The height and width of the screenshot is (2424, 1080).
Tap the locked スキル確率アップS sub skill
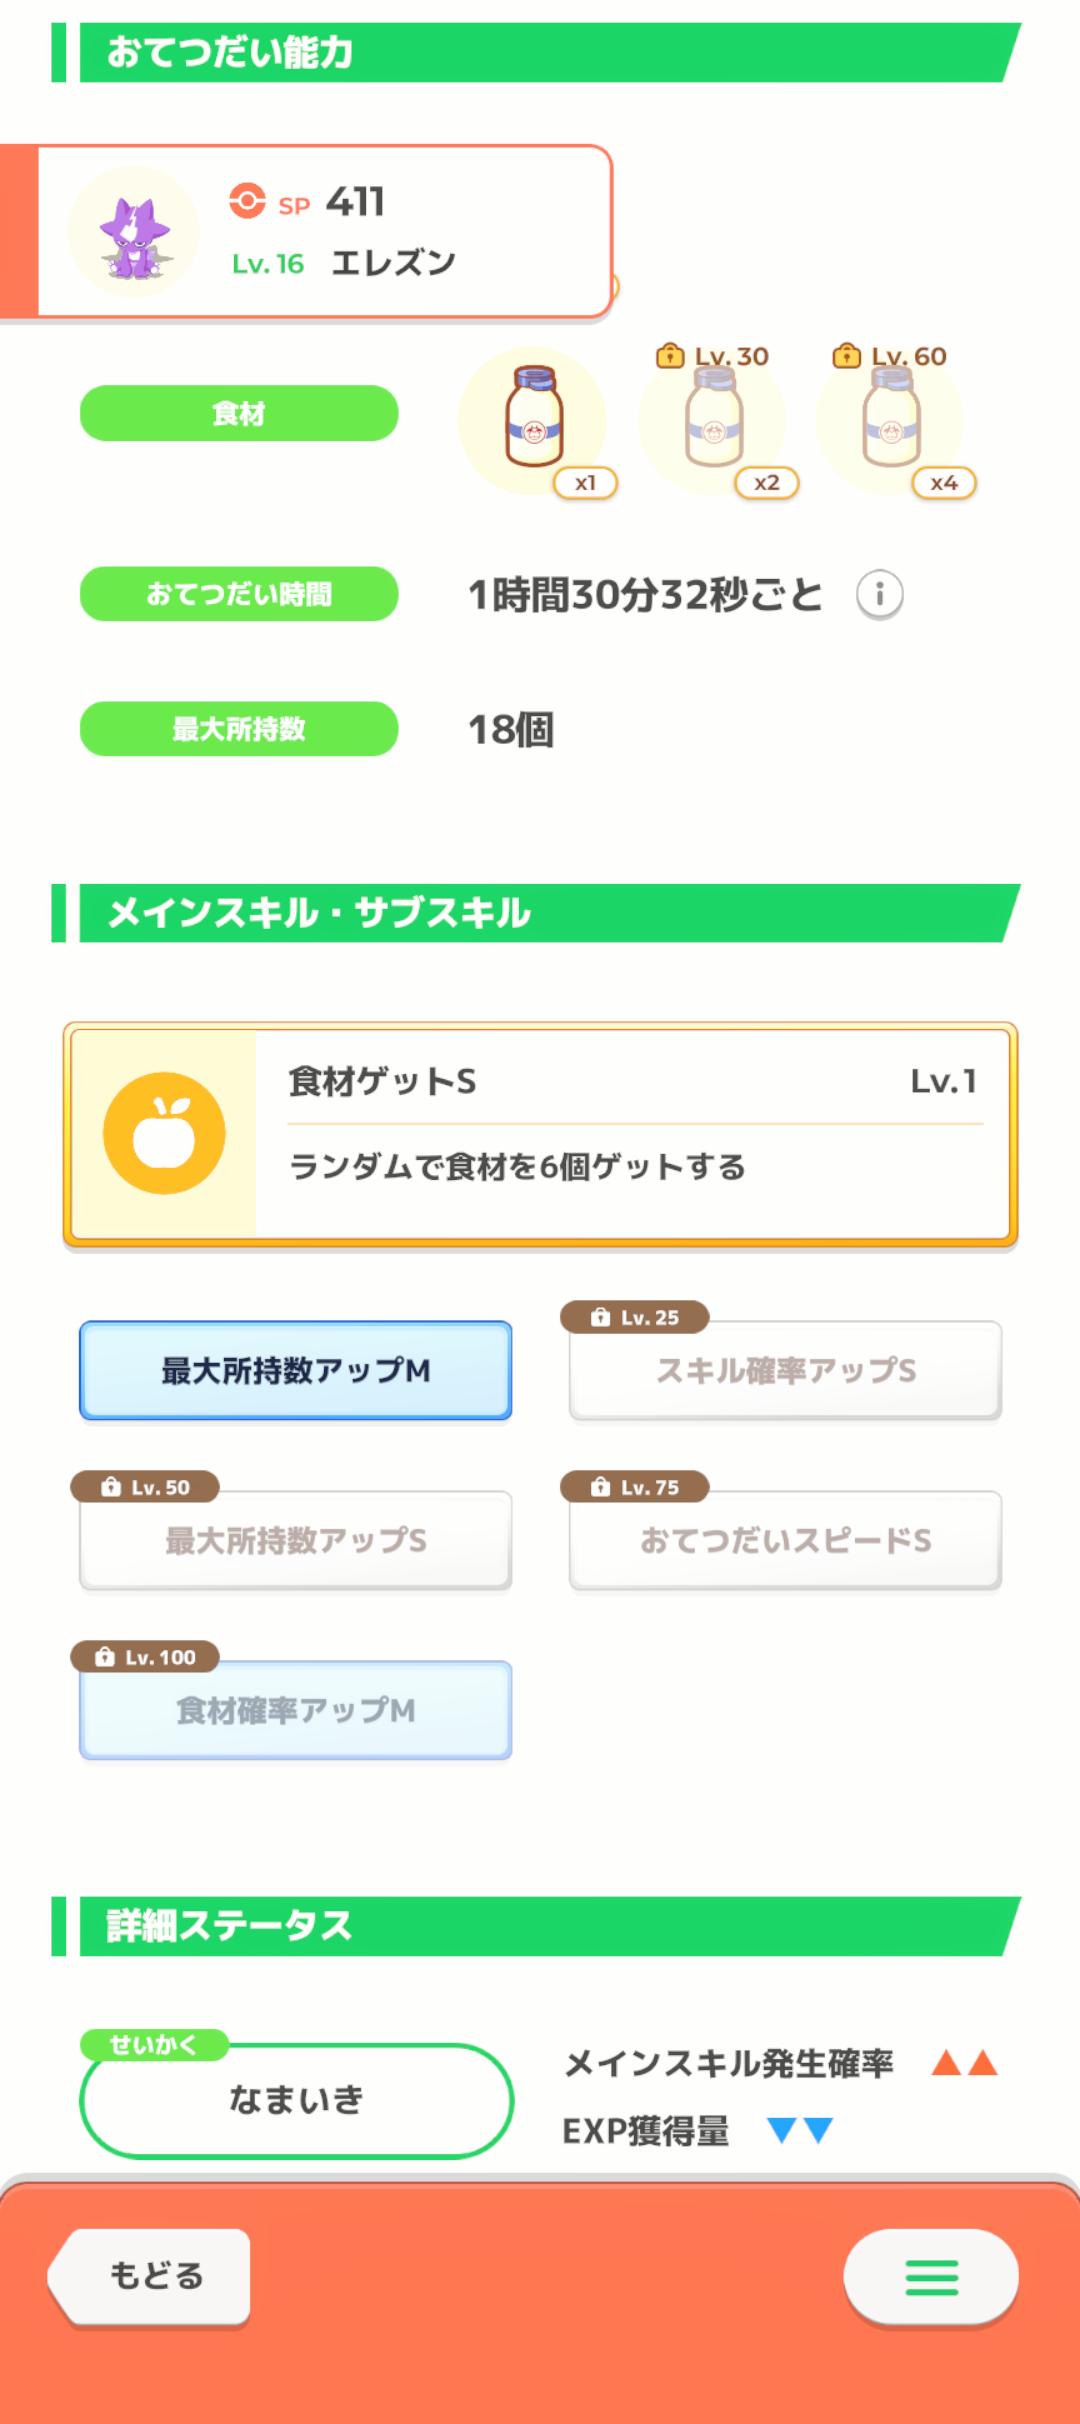tap(785, 1371)
